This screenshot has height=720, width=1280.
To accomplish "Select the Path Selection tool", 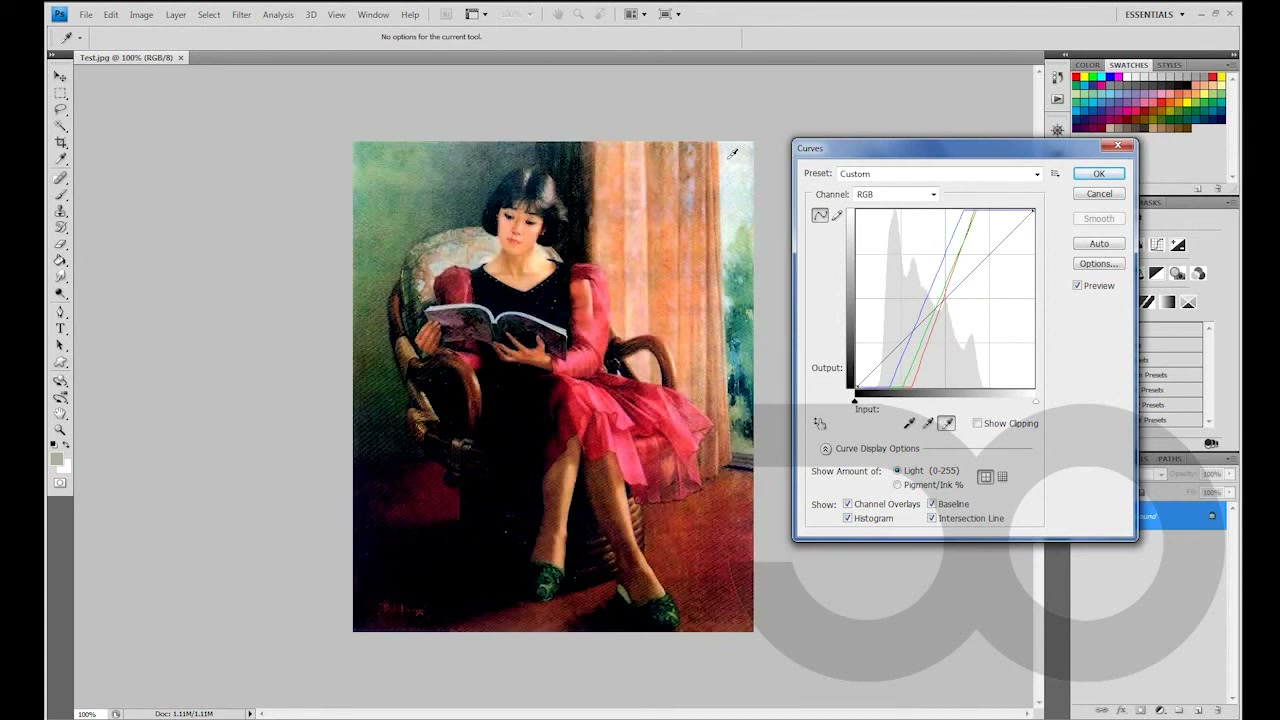I will tap(60, 346).
